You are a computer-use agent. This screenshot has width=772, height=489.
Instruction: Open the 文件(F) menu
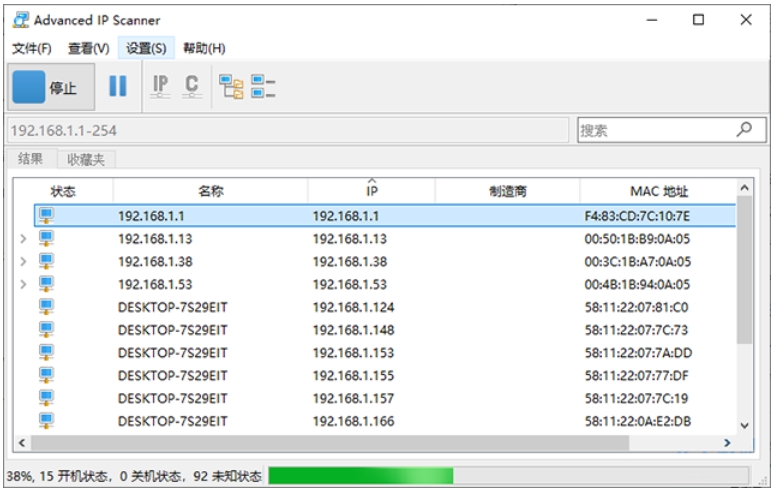point(32,48)
